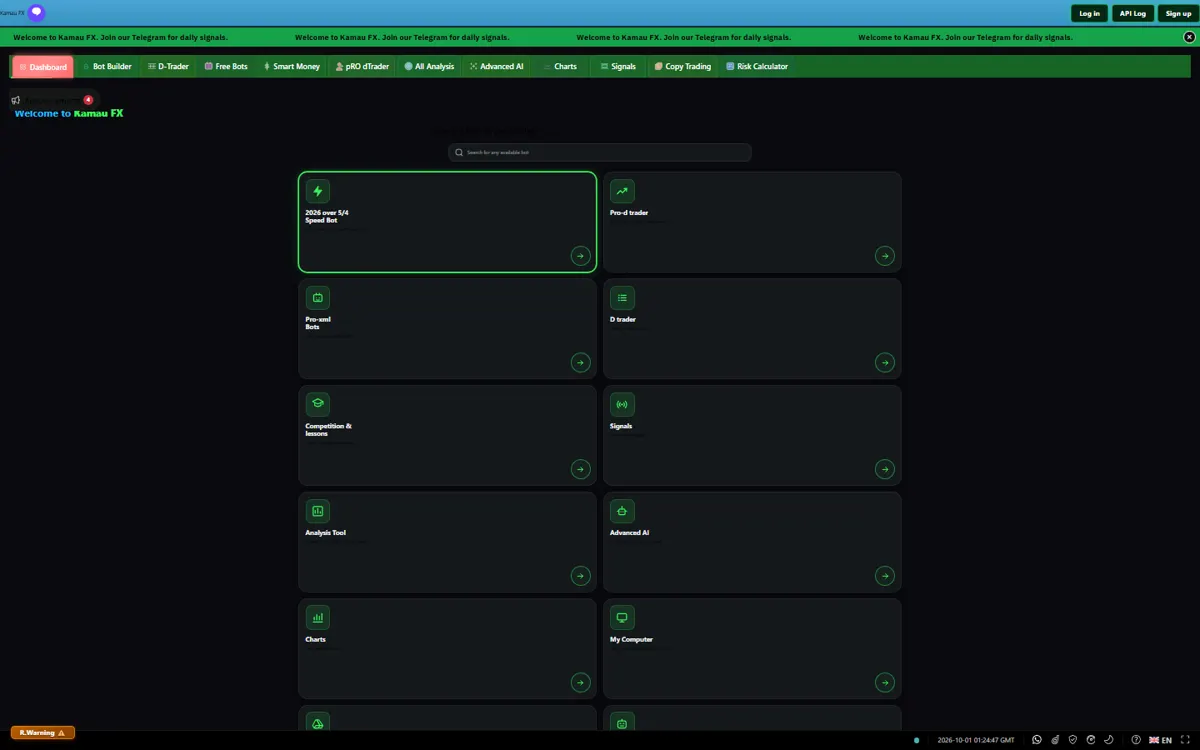Click the Competition & lessons graduation cap icon
The height and width of the screenshot is (750, 1200).
(318, 404)
